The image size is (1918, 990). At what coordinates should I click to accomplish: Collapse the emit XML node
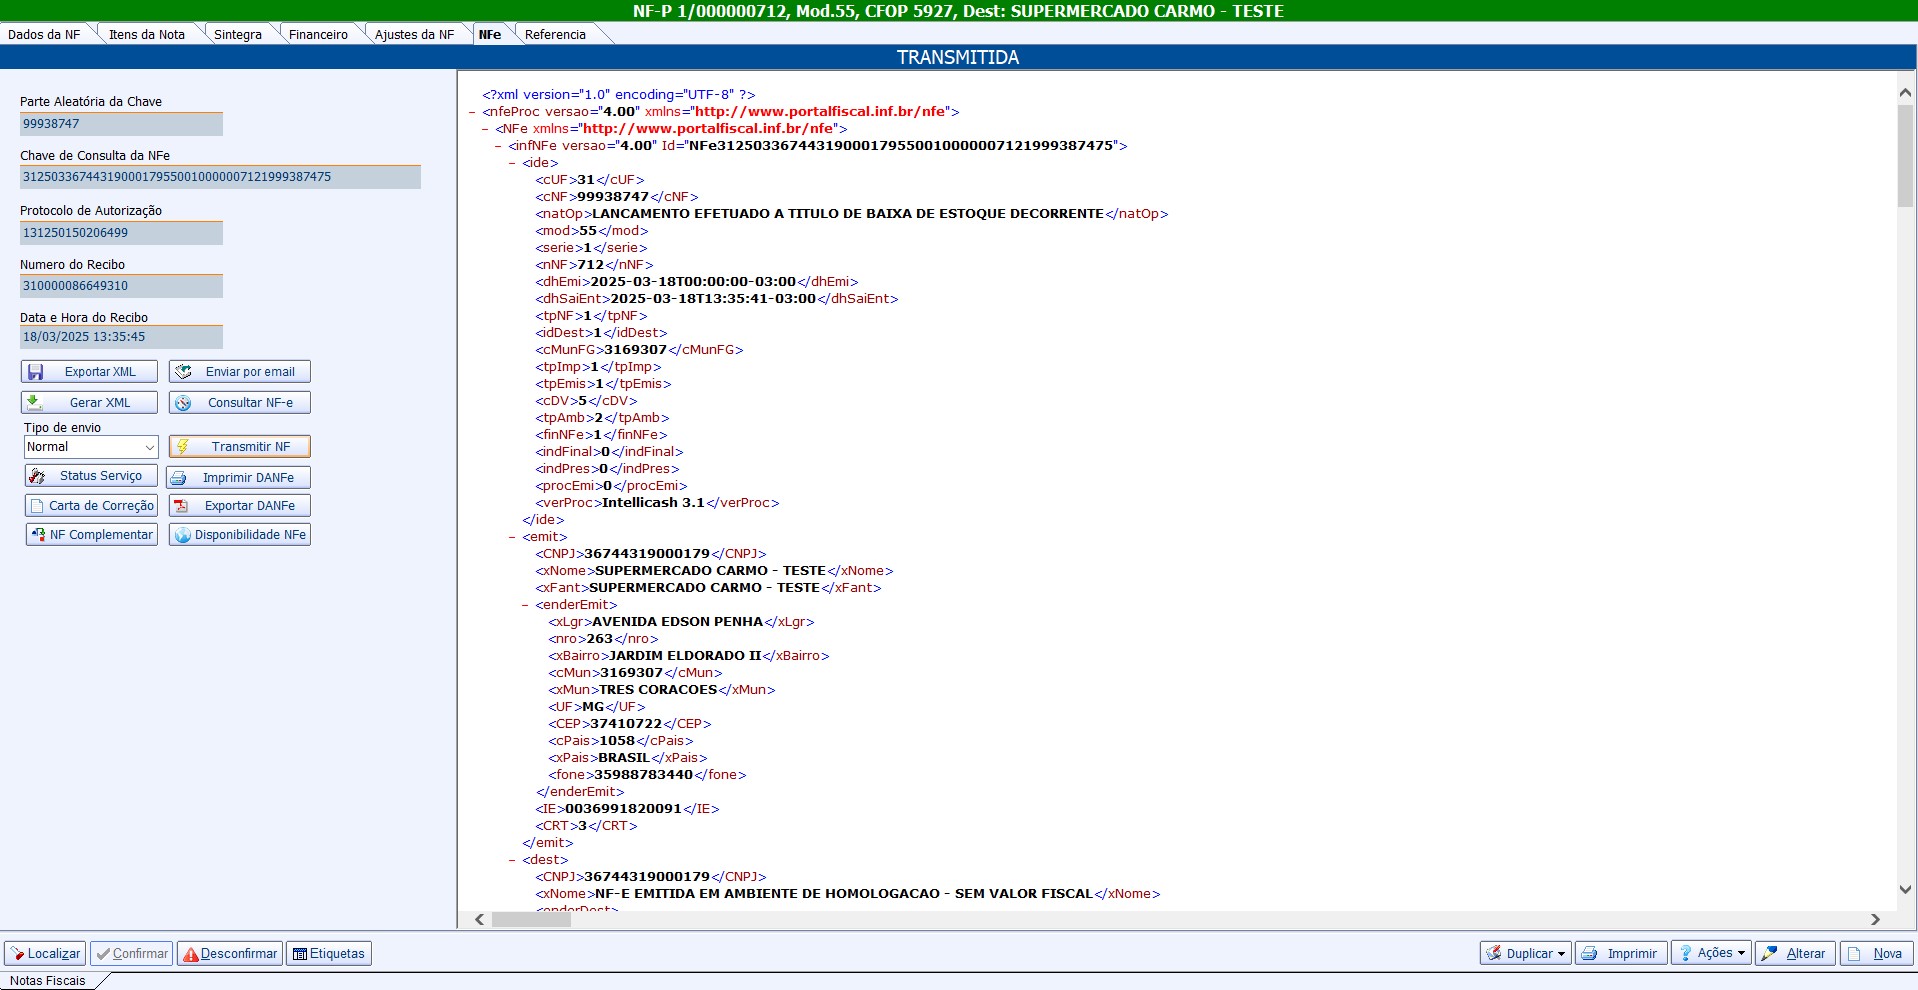(512, 537)
